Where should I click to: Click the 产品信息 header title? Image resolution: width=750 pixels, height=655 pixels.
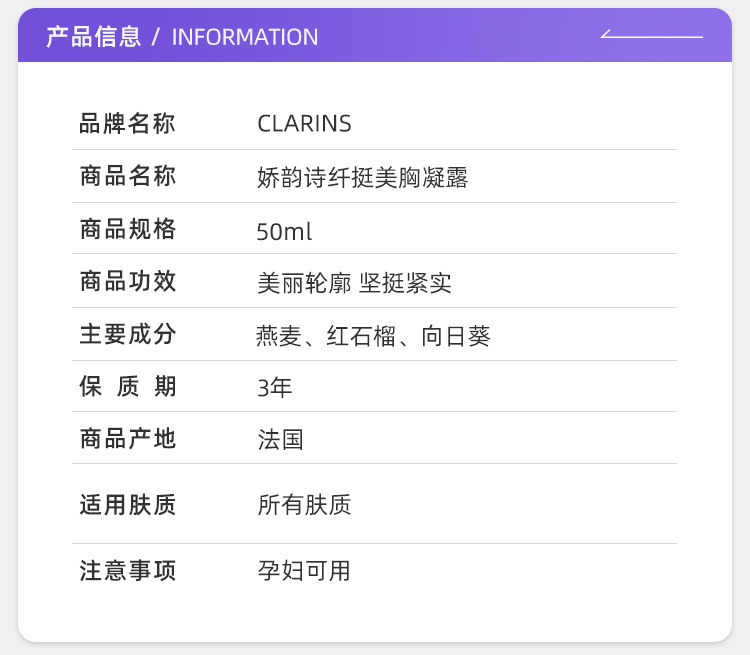click(x=94, y=37)
